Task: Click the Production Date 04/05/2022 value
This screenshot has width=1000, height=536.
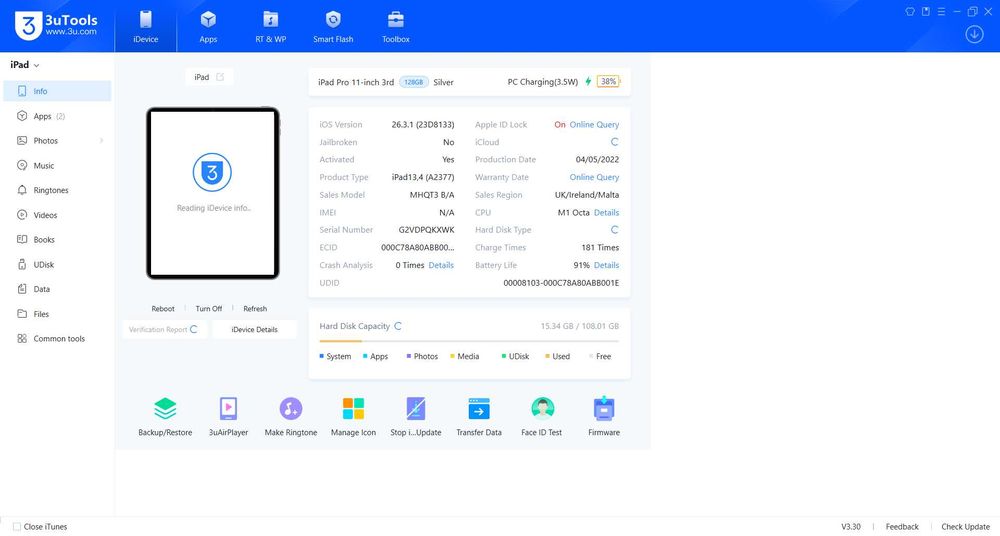Action: click(x=597, y=160)
